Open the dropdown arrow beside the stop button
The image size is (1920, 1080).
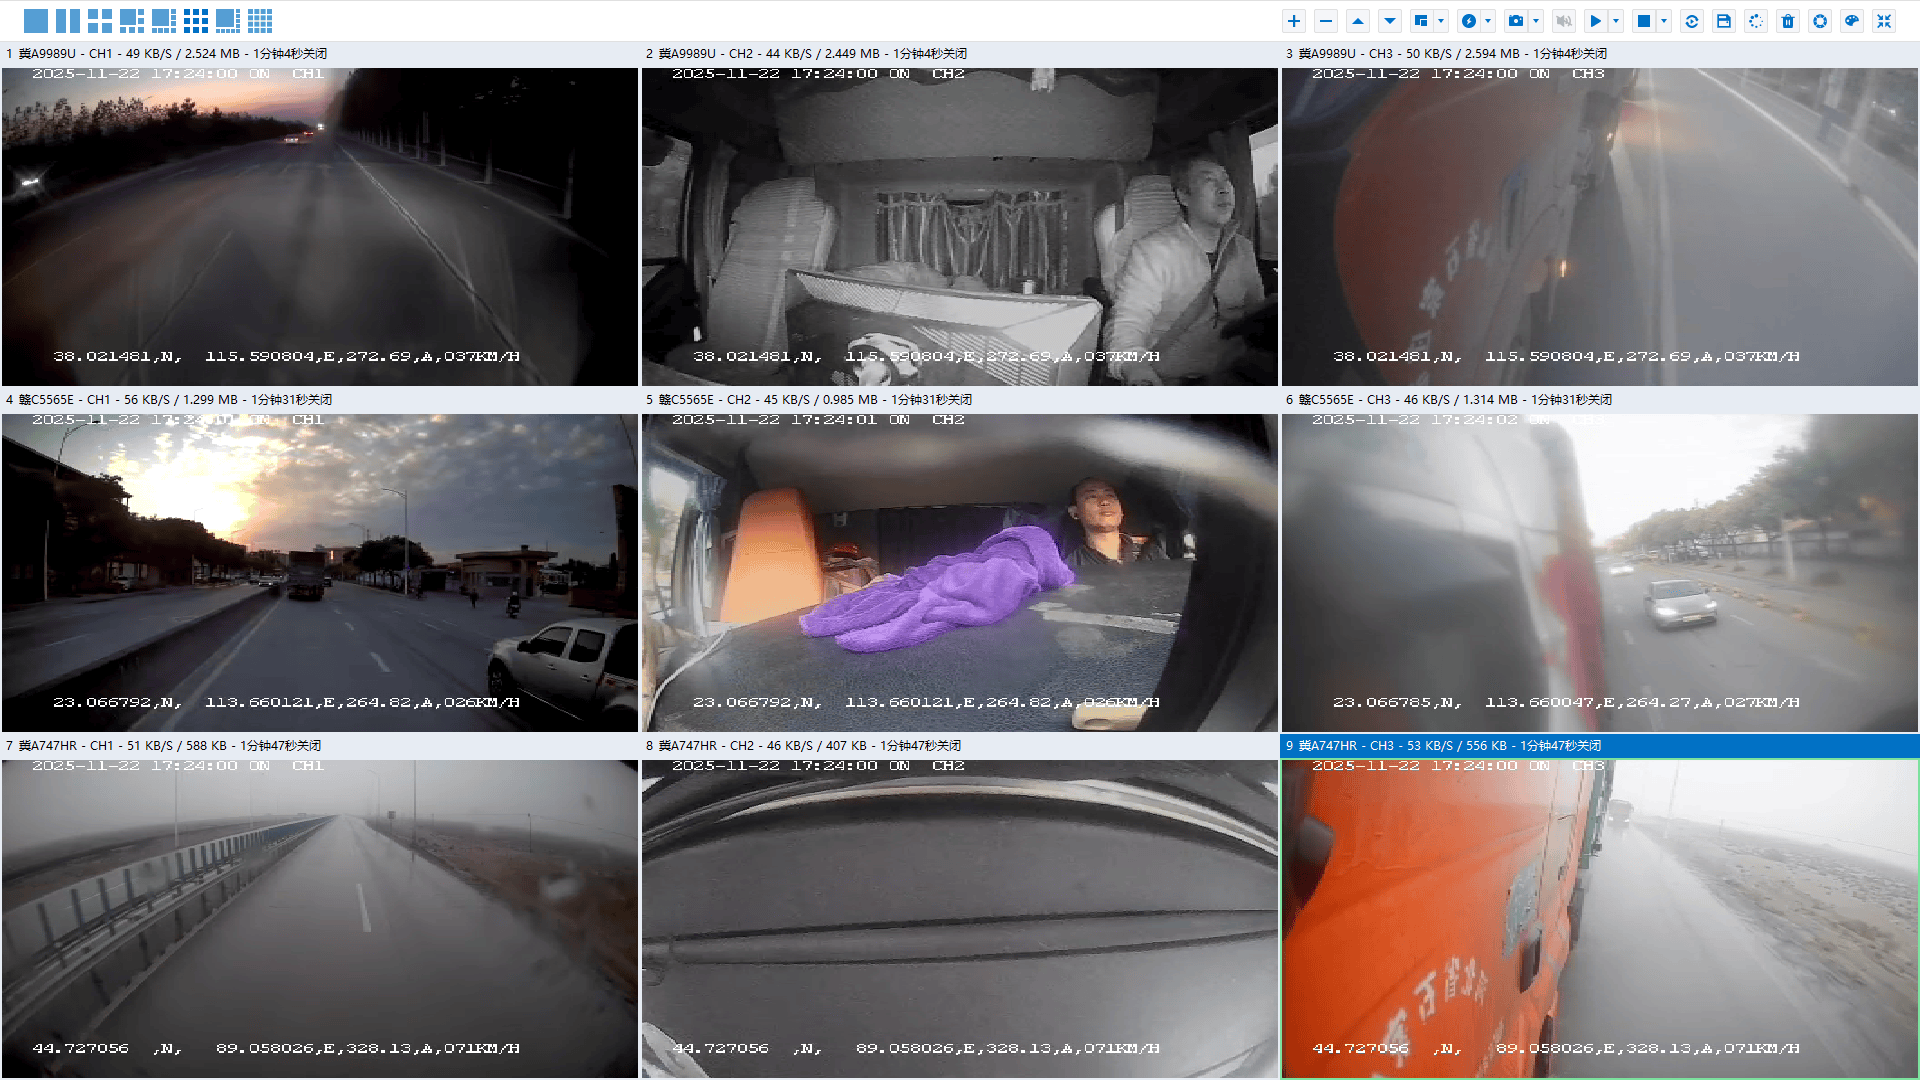1664,21
